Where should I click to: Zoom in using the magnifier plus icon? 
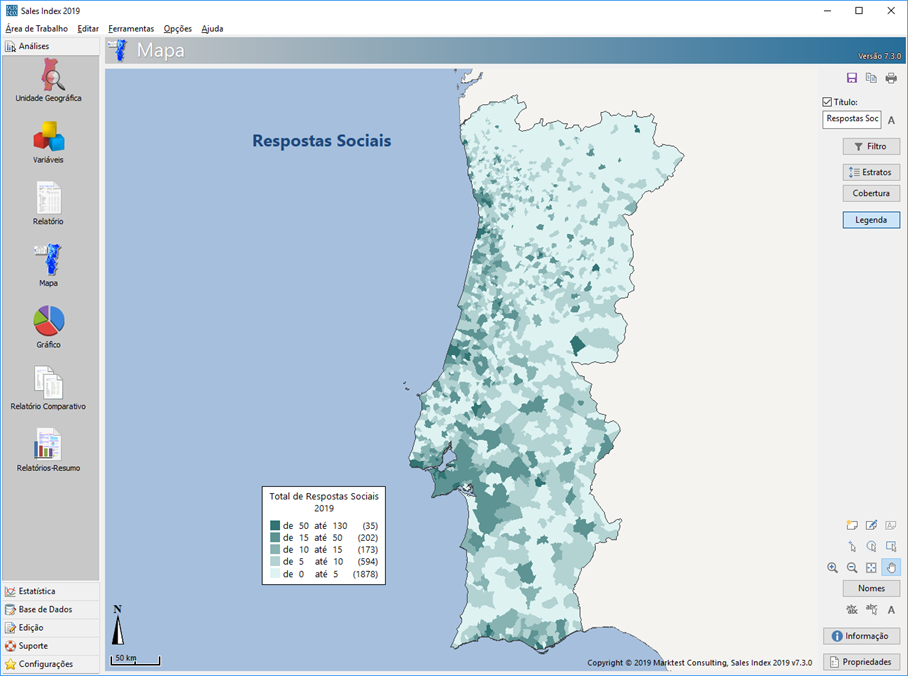(x=832, y=567)
